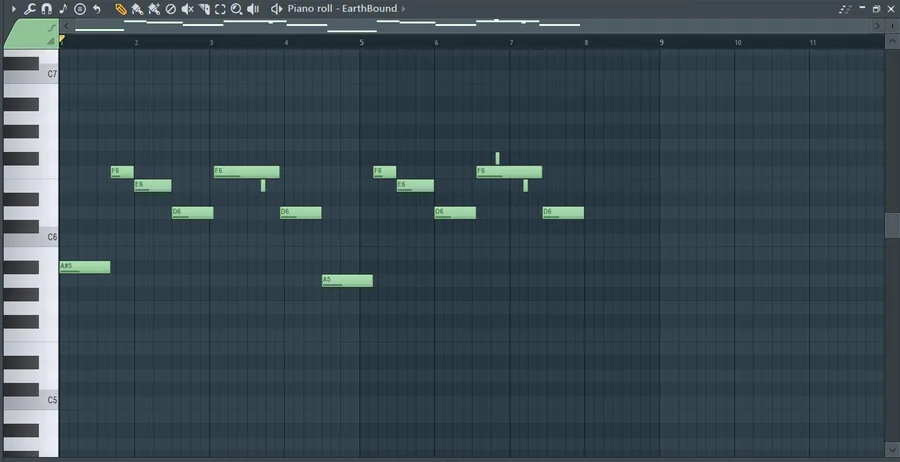Image resolution: width=900 pixels, height=462 pixels.
Task: Minimize the piano roll window
Action: click(862, 9)
